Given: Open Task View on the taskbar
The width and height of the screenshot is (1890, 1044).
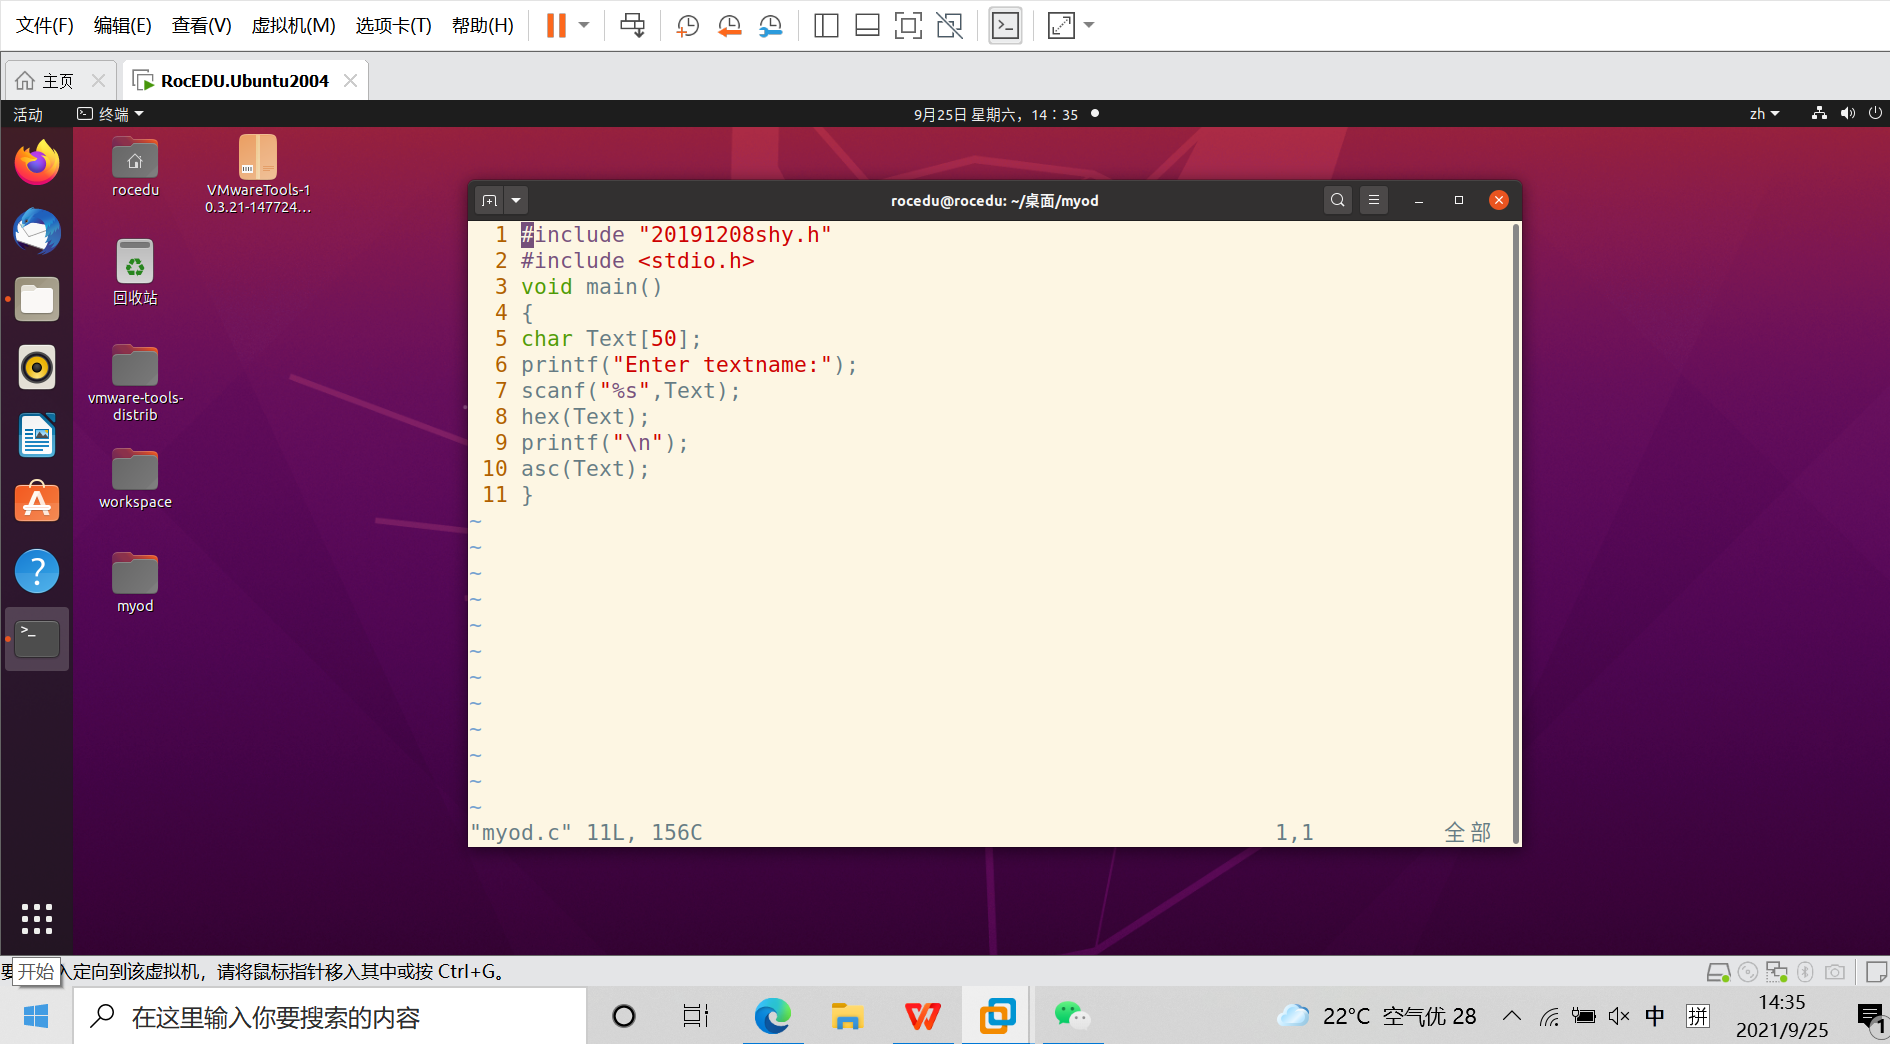Looking at the screenshot, I should click(x=696, y=1017).
